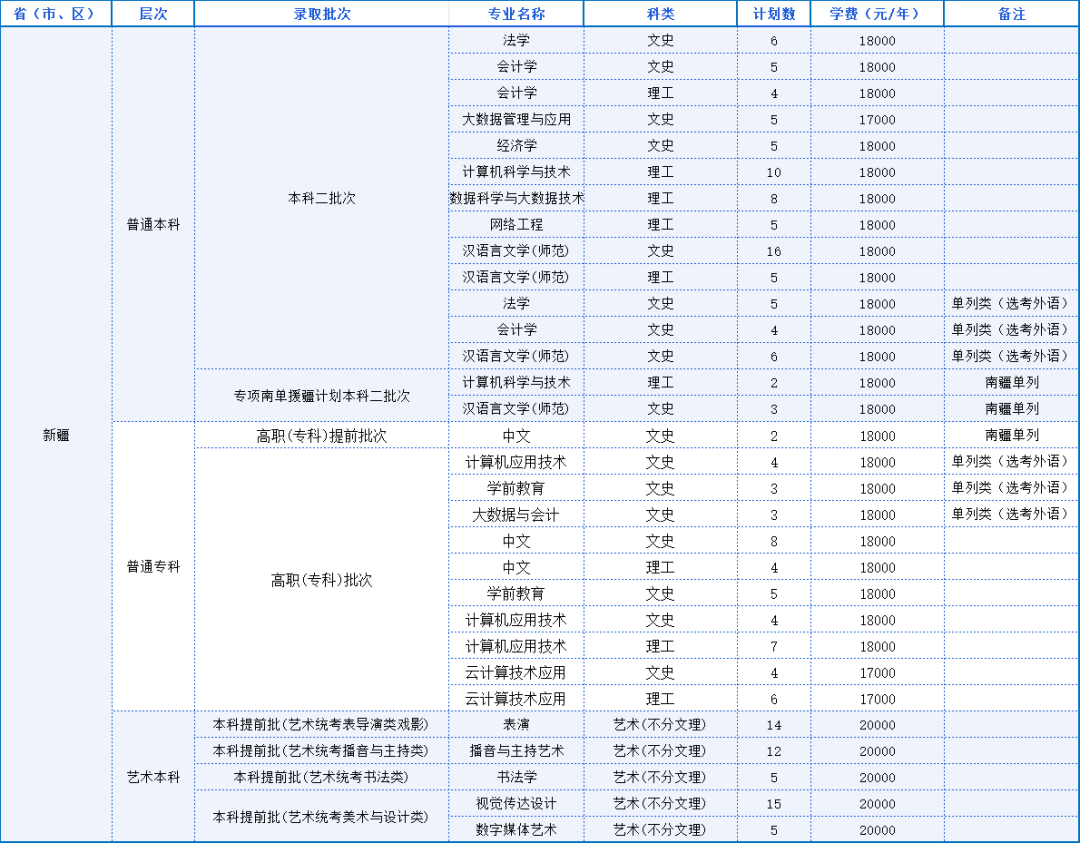Click the 新疆 province cell
The image size is (1080, 843).
pos(55,434)
